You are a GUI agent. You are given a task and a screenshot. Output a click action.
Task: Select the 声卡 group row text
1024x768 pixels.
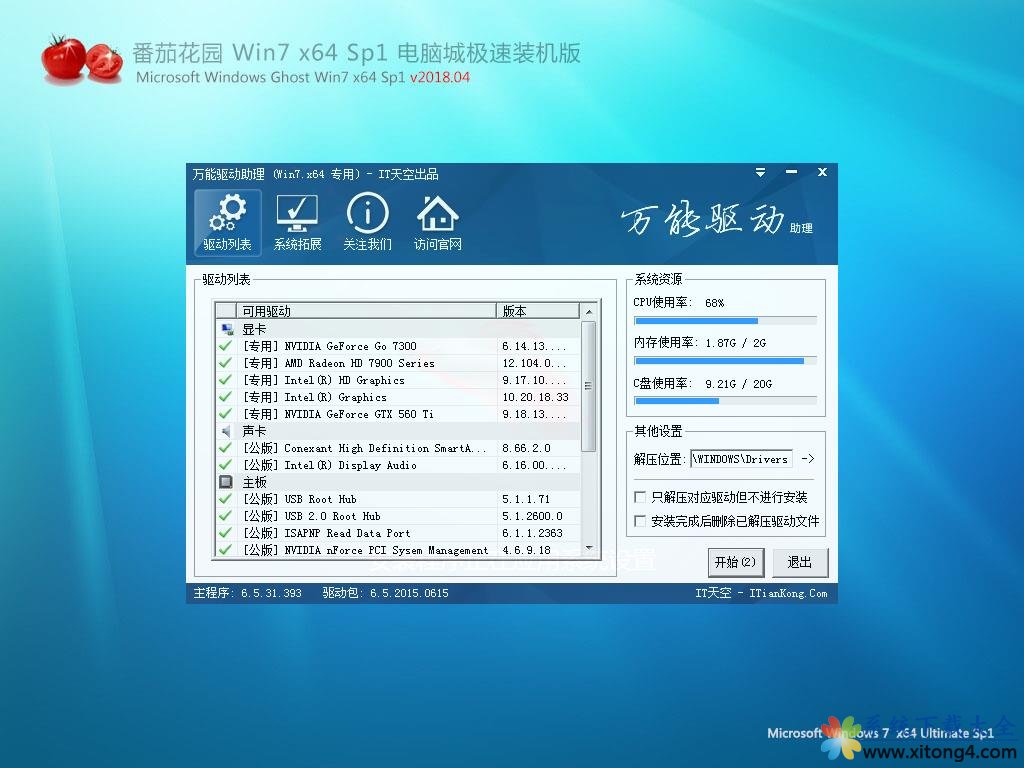coord(254,431)
